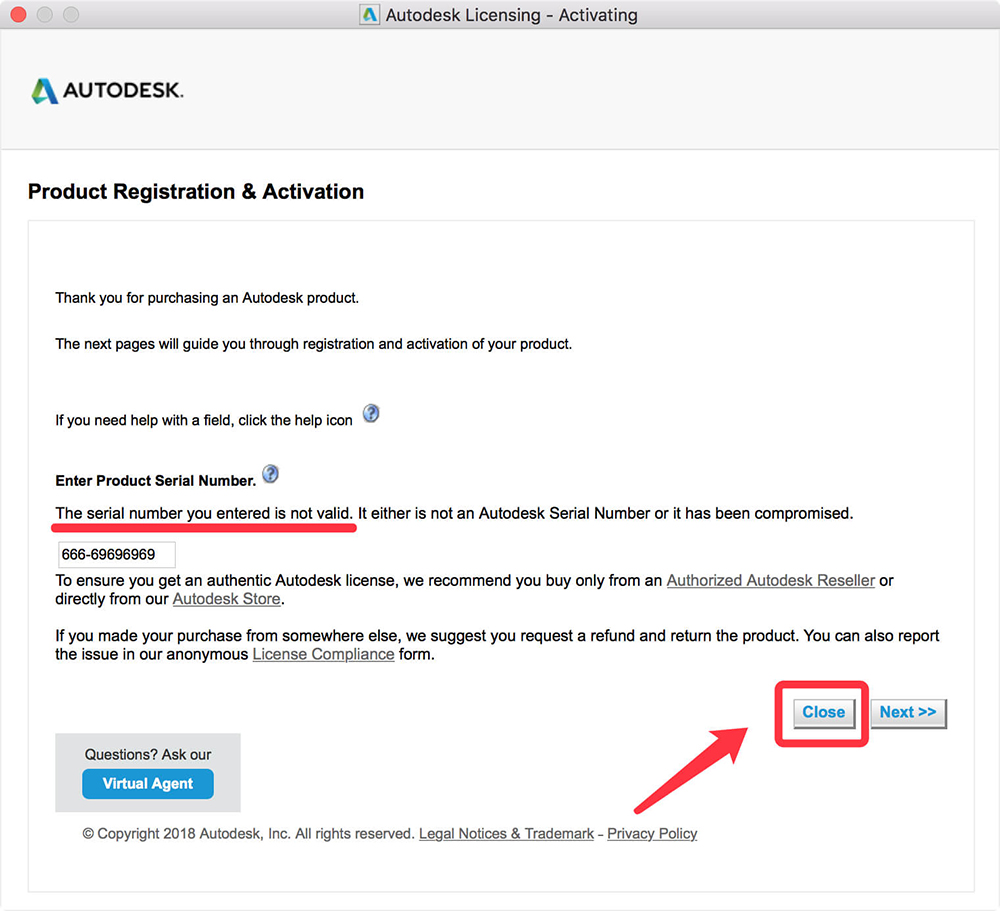Screen dimensions: 1000x911
Task: Click the Product Registration & Activation heading
Action: (196, 191)
